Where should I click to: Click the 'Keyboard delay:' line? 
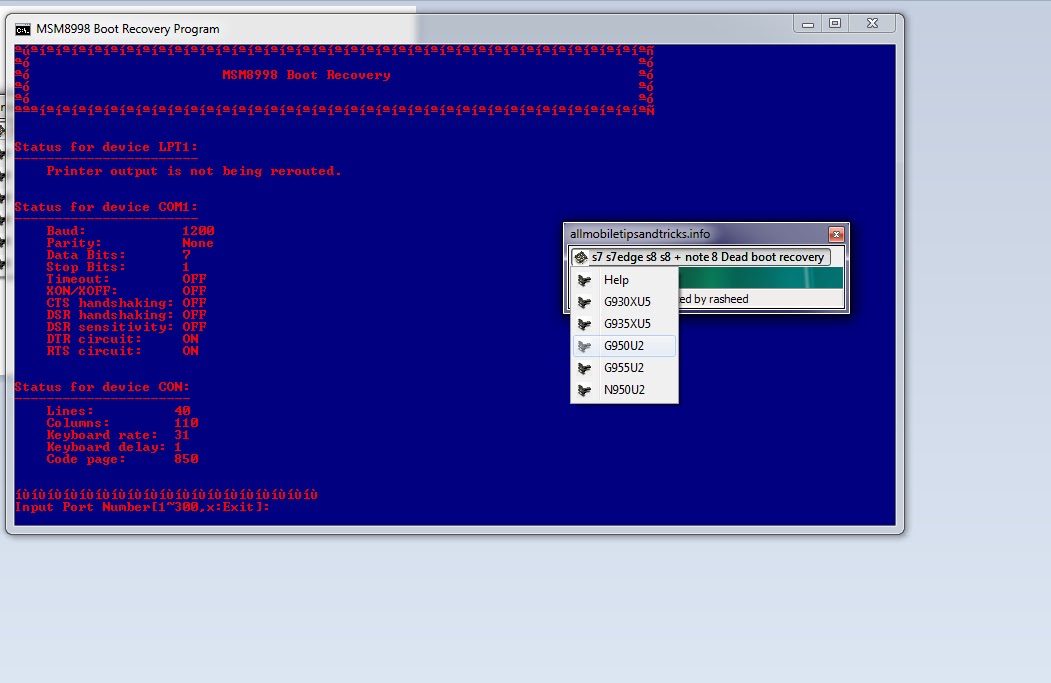click(114, 447)
